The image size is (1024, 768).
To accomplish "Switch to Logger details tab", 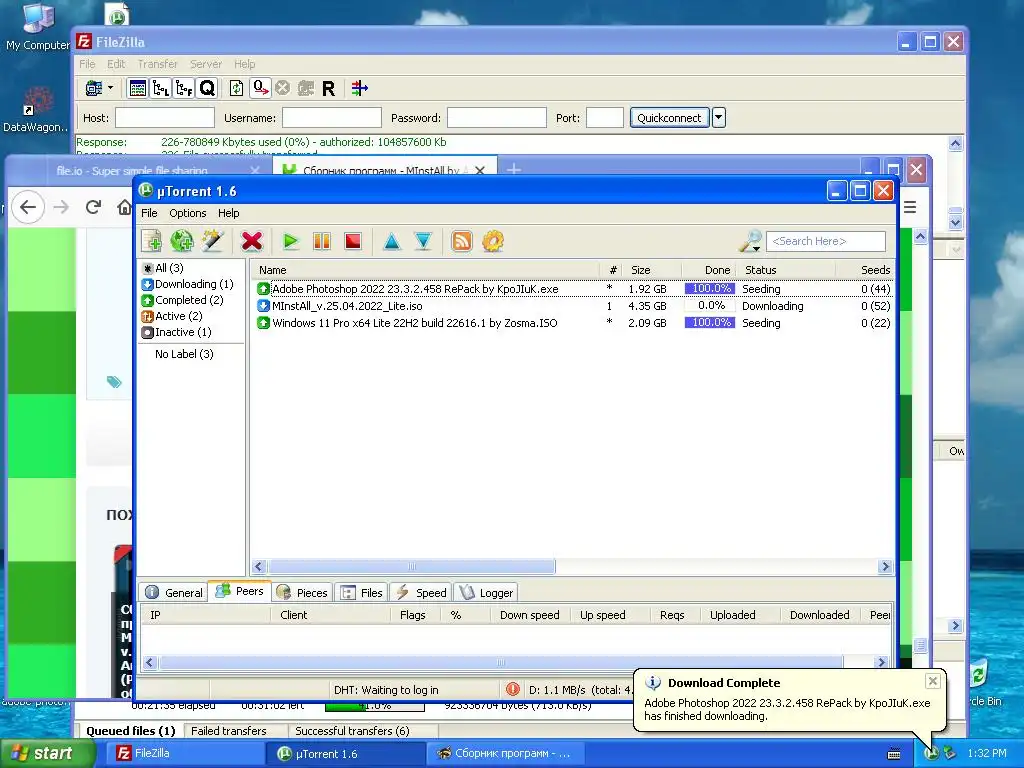I will click(486, 592).
